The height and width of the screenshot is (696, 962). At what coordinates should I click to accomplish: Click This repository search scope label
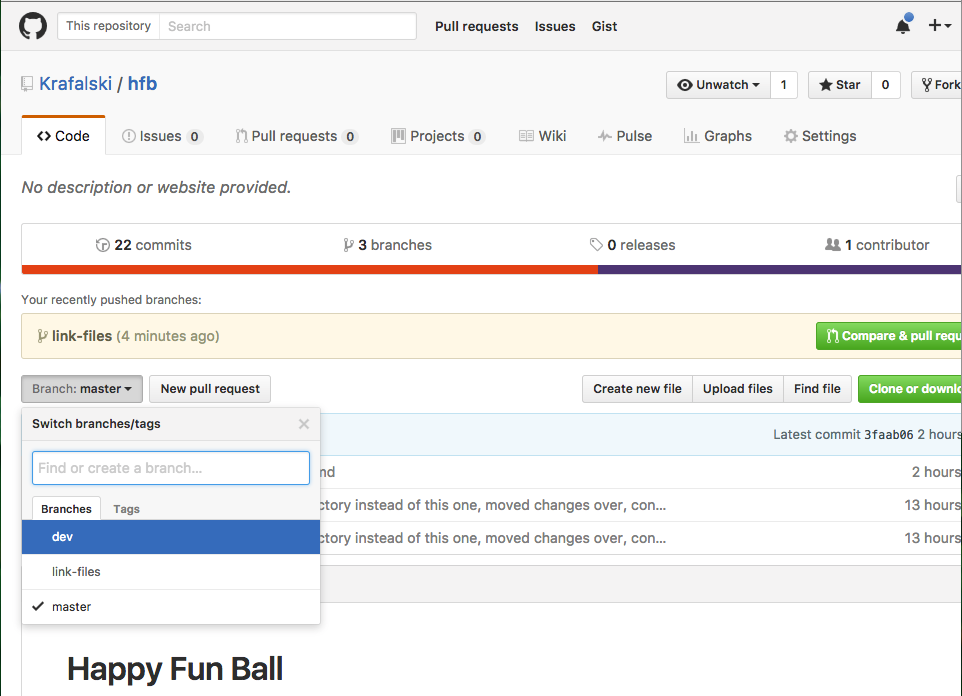(109, 26)
